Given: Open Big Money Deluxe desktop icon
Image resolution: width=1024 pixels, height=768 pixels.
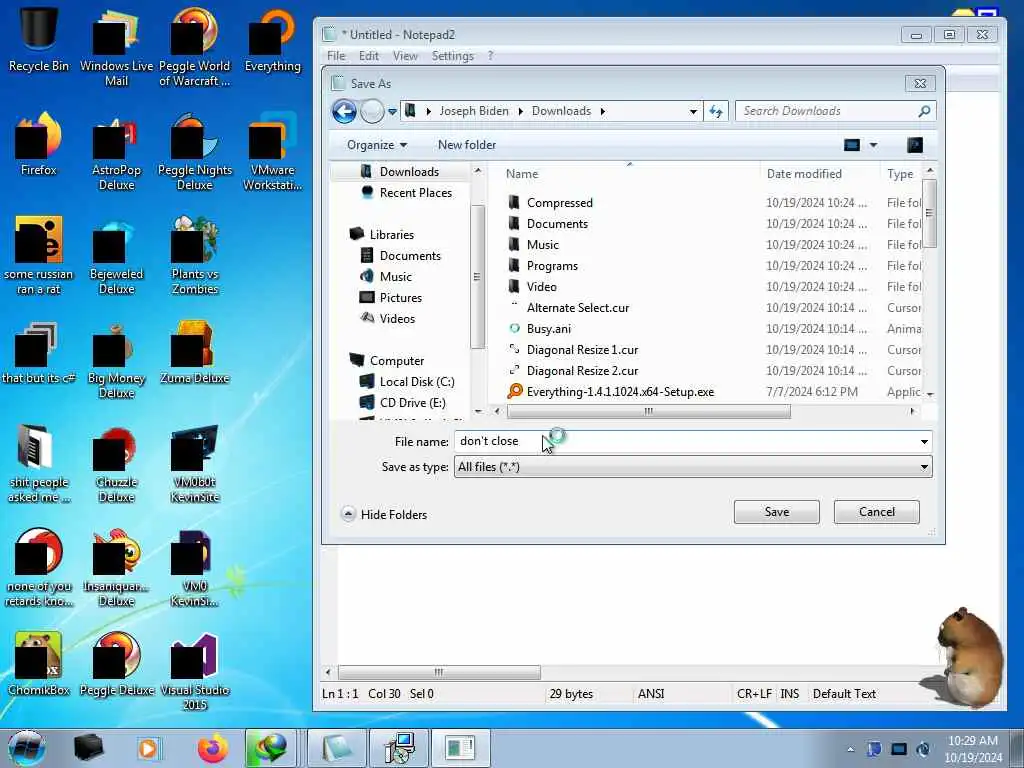Looking at the screenshot, I should coord(116,359).
